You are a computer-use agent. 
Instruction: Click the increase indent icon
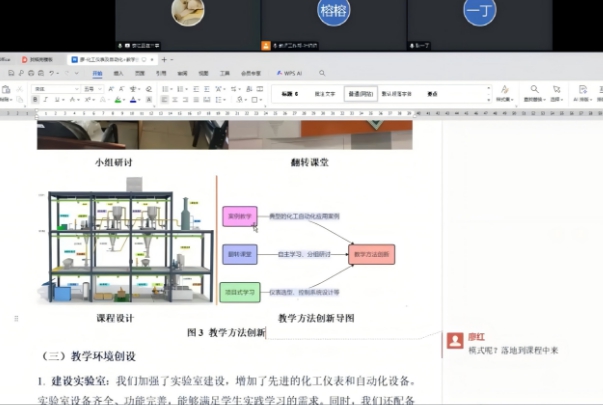[x=207, y=89]
